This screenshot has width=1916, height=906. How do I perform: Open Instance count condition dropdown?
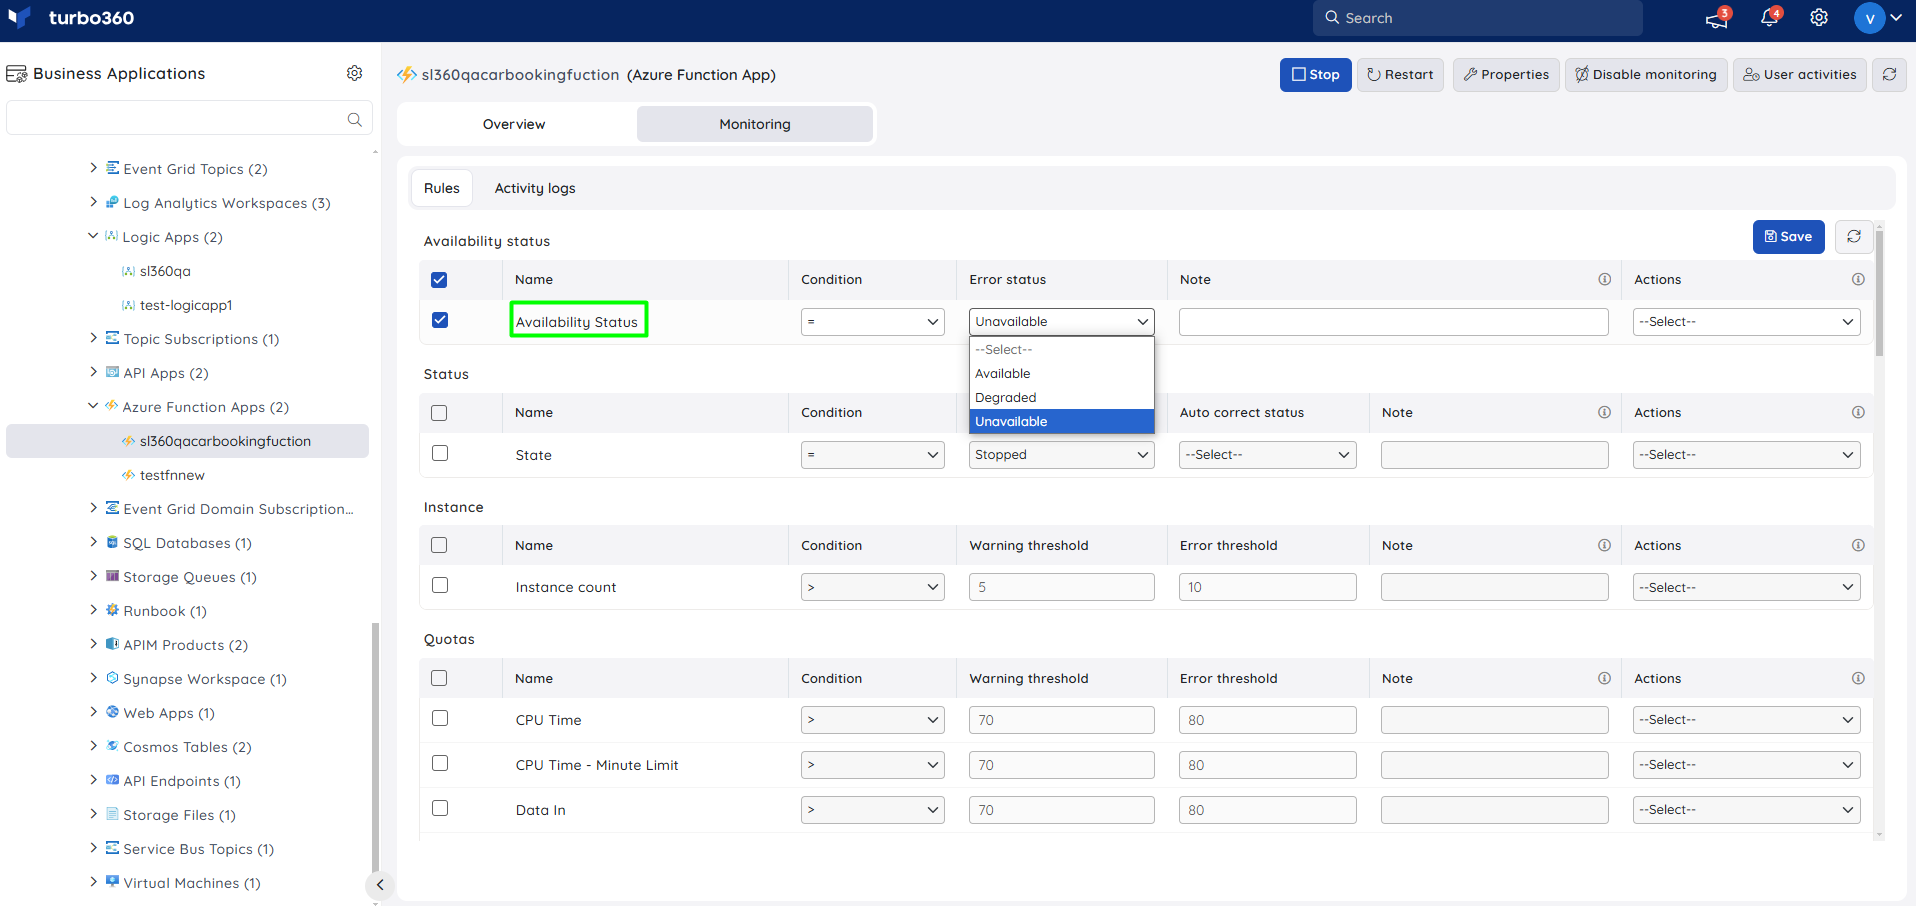872,587
